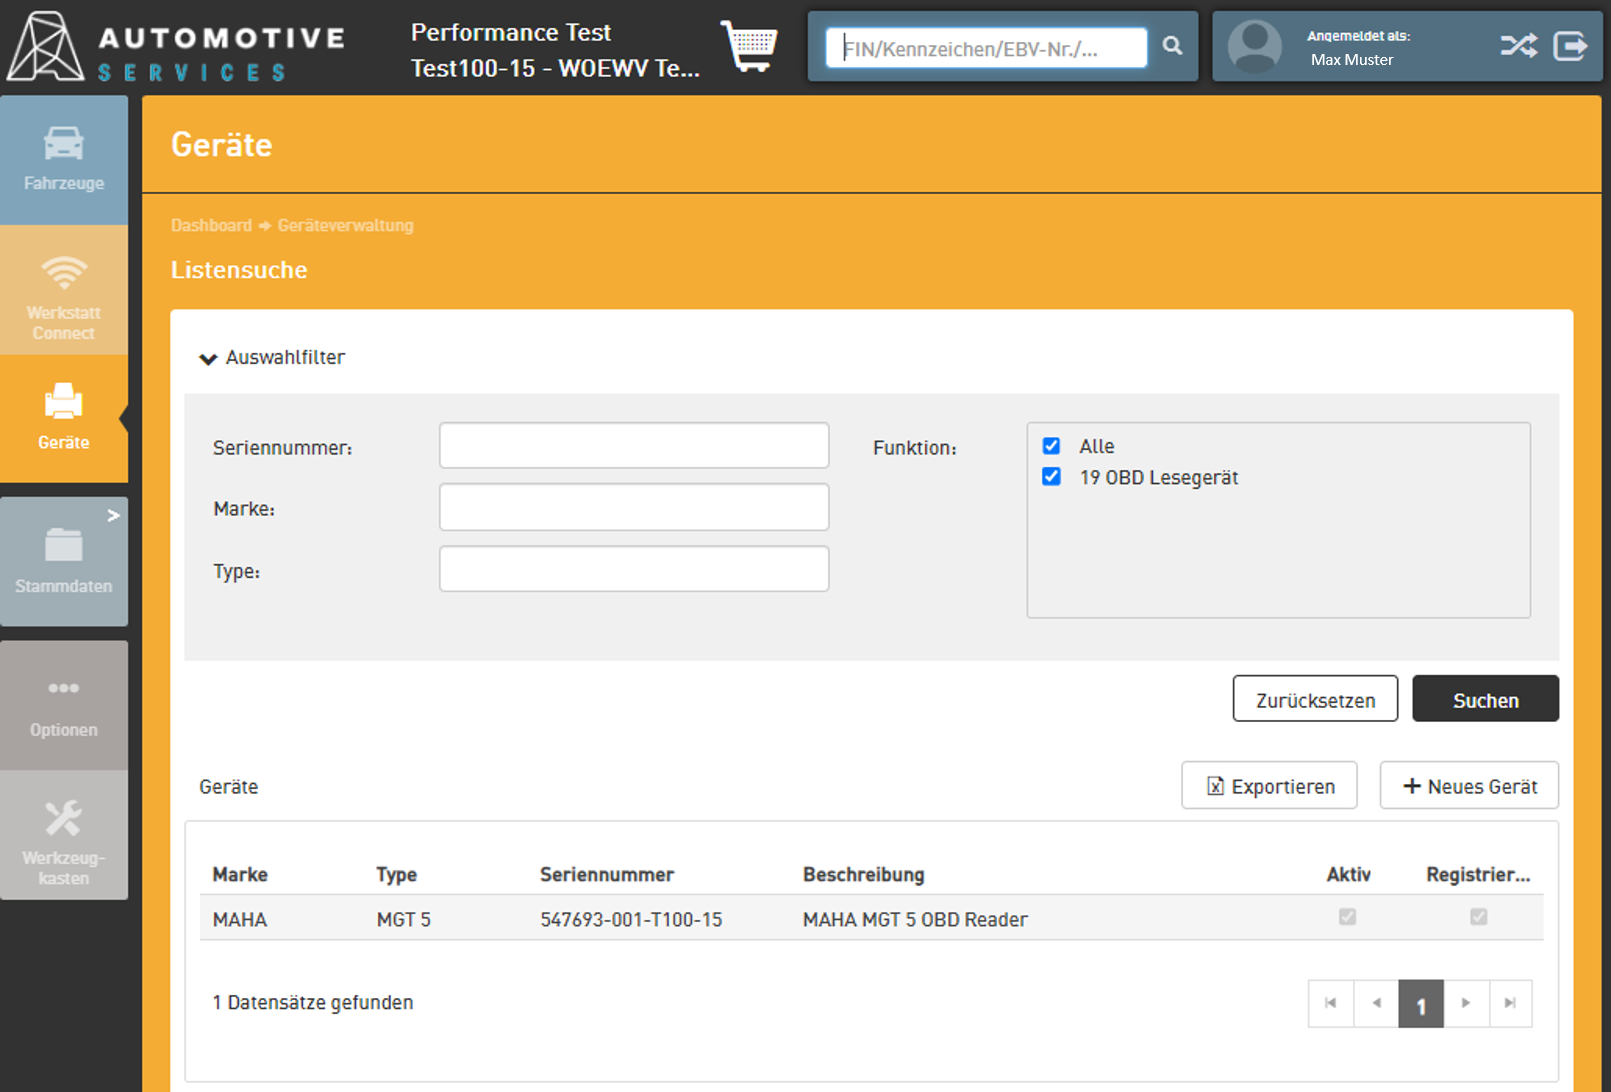Open the Optionen menu in sidebar

64,705
